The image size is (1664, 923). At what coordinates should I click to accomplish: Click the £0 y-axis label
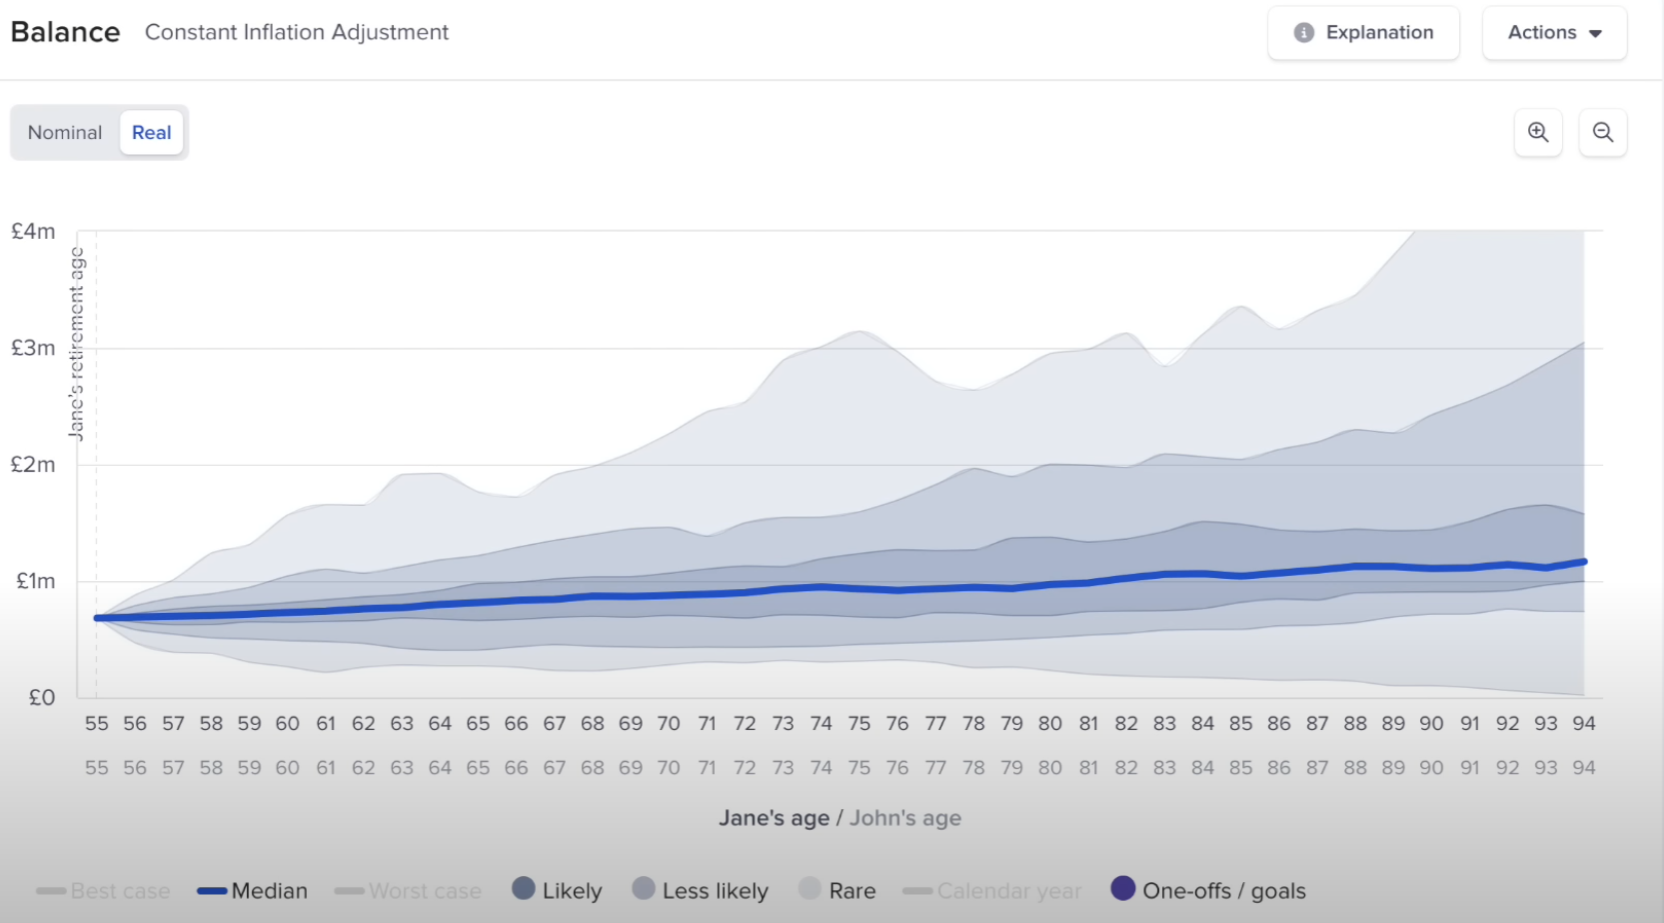click(x=41, y=697)
